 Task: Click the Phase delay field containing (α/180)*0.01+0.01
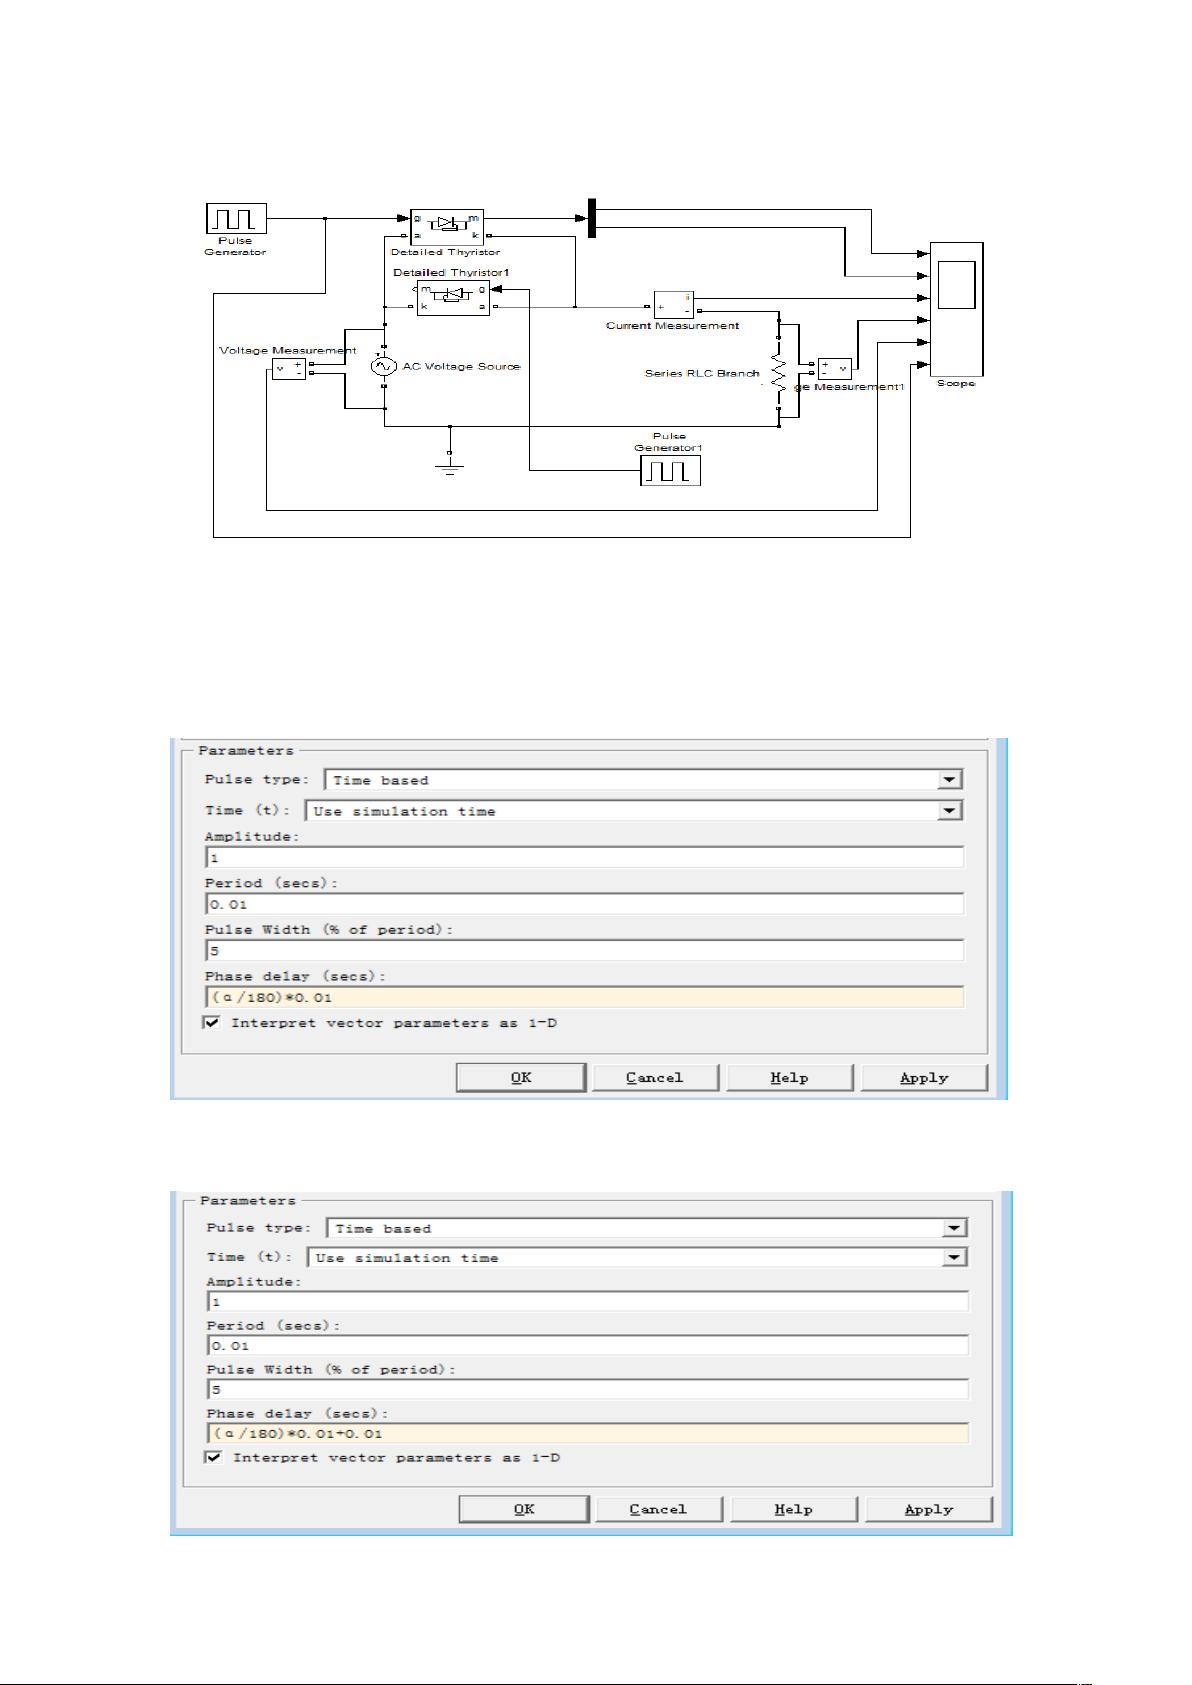(588, 1433)
